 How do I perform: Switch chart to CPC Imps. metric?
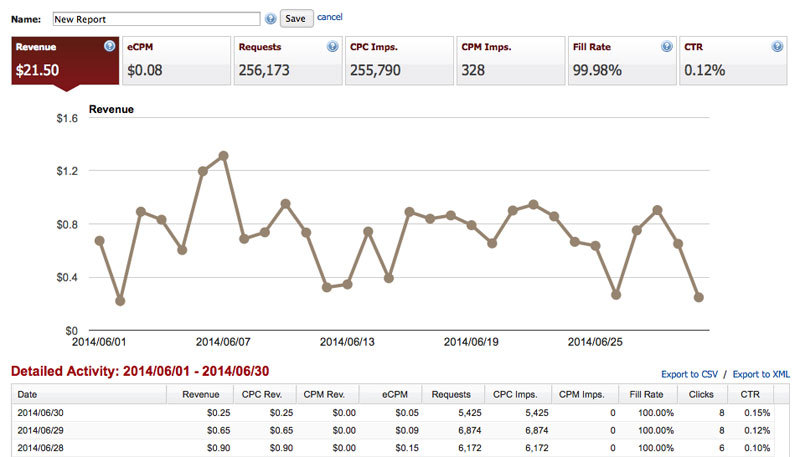pyautogui.click(x=399, y=60)
